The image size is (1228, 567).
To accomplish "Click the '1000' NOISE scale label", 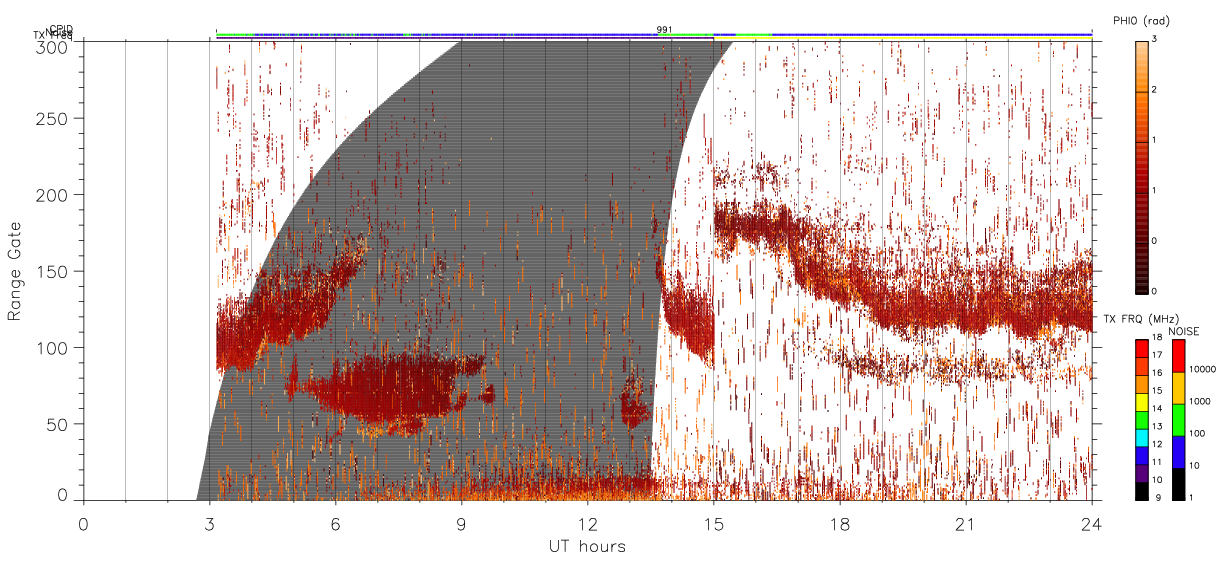I will (1200, 401).
